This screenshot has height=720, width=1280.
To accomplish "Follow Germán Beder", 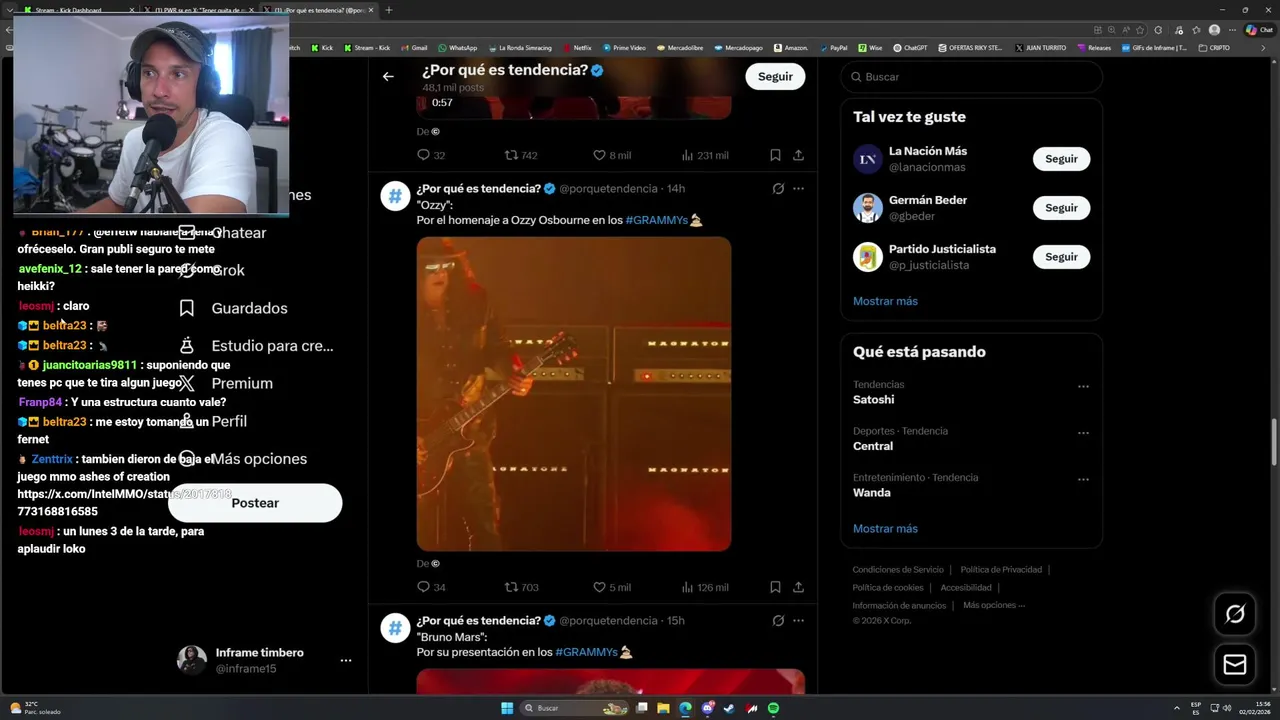I will coord(1061,208).
